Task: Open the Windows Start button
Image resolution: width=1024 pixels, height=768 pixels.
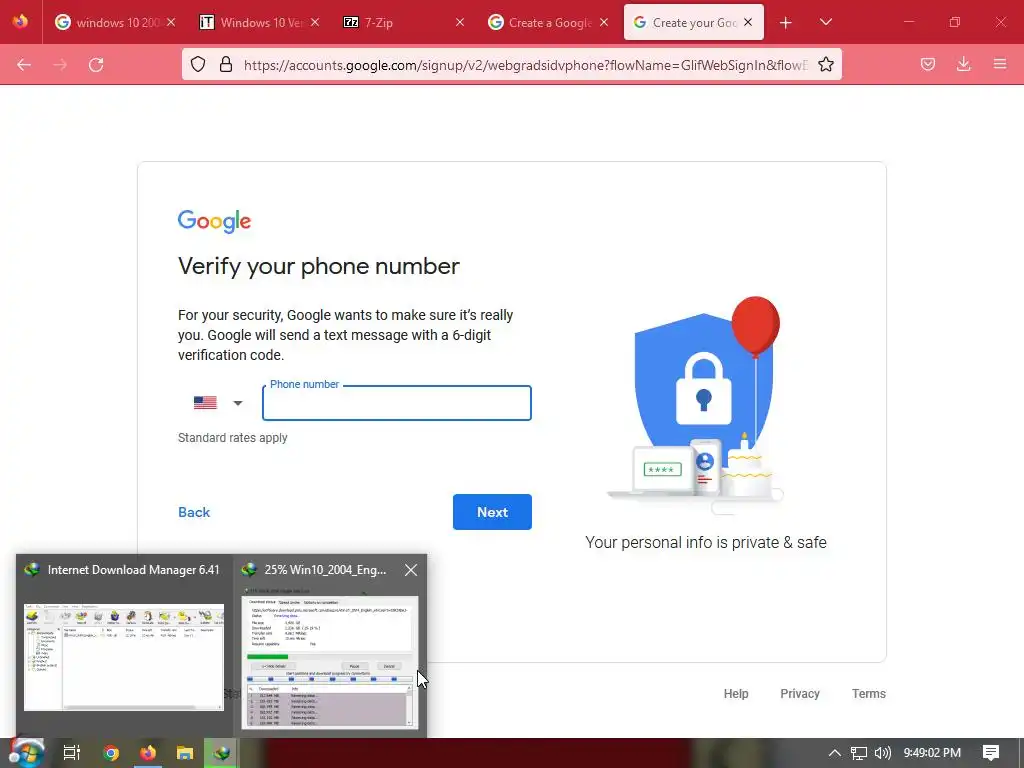Action: 25,753
